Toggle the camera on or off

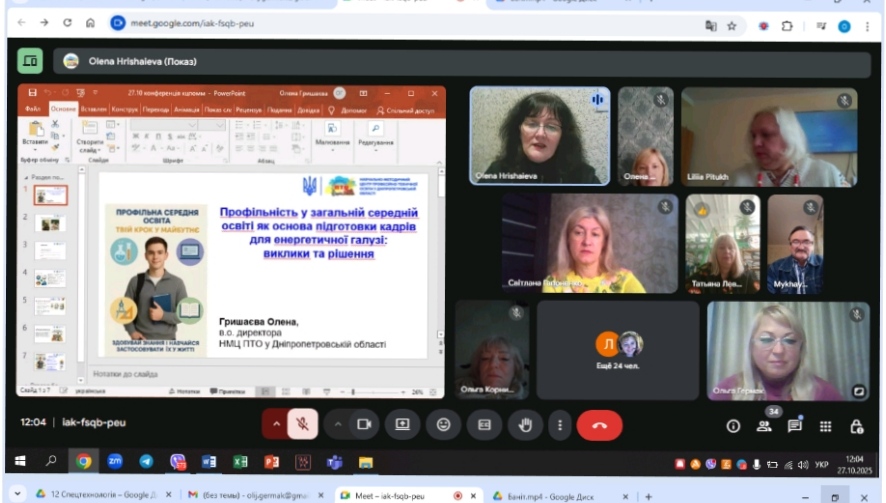(364, 424)
